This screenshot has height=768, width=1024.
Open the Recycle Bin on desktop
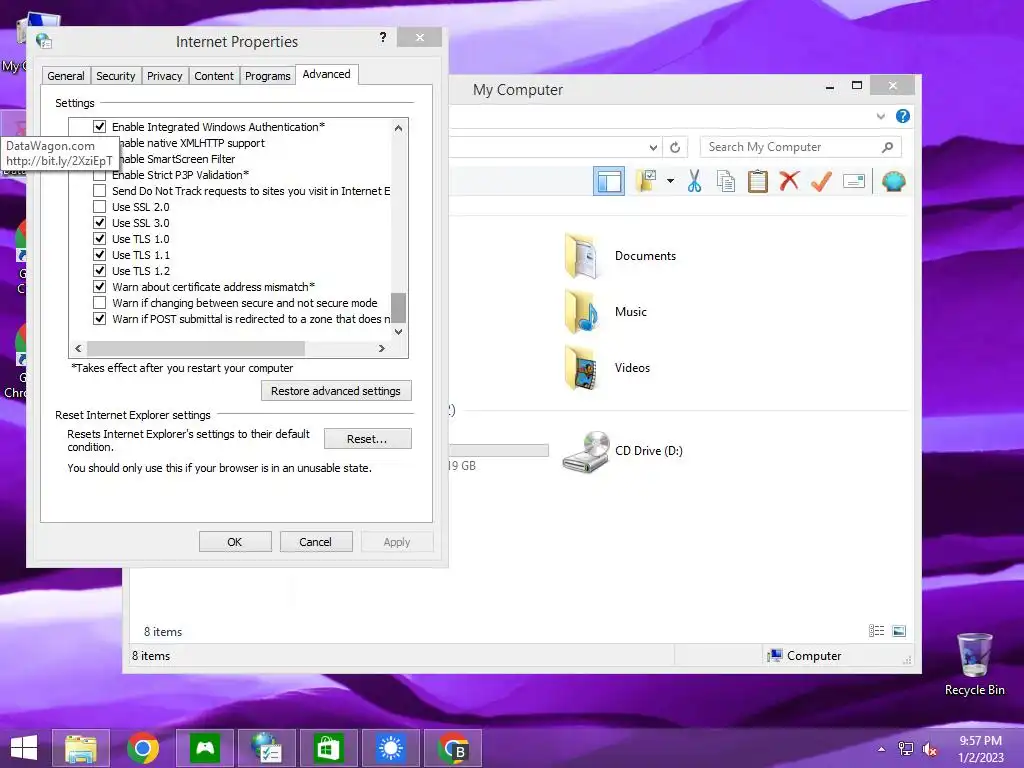(x=974, y=664)
